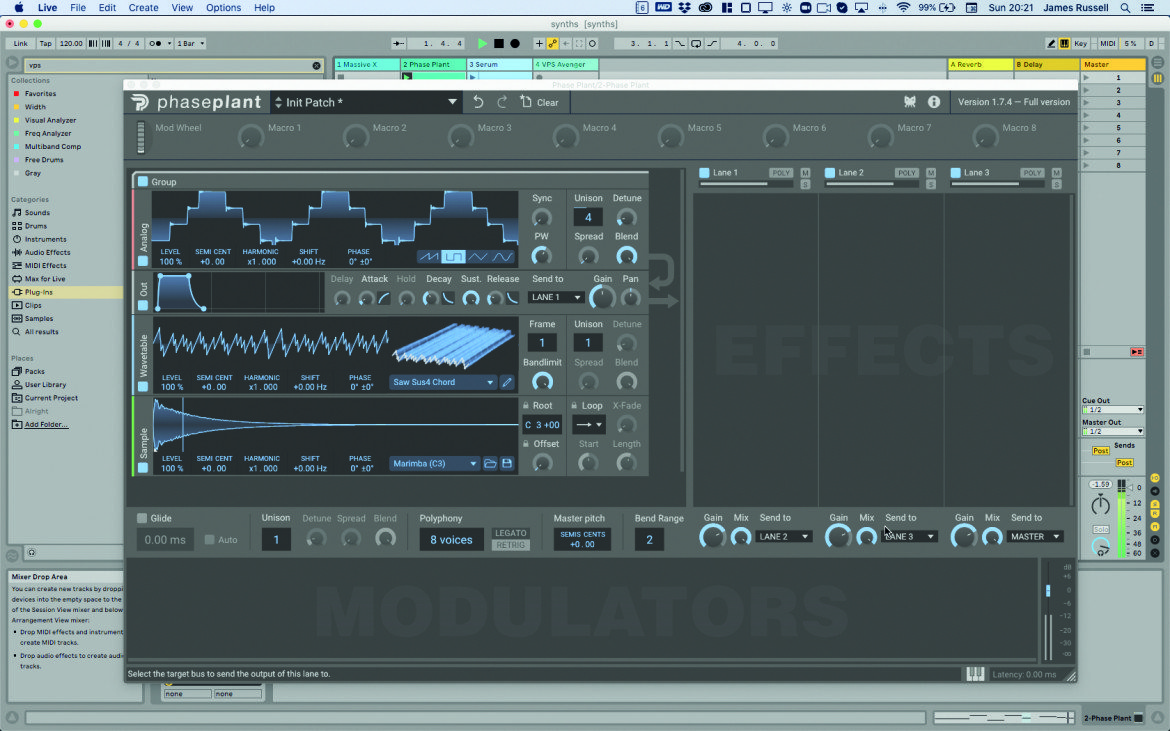
Task: Open the sample folder browse icon
Action: [x=490, y=463]
